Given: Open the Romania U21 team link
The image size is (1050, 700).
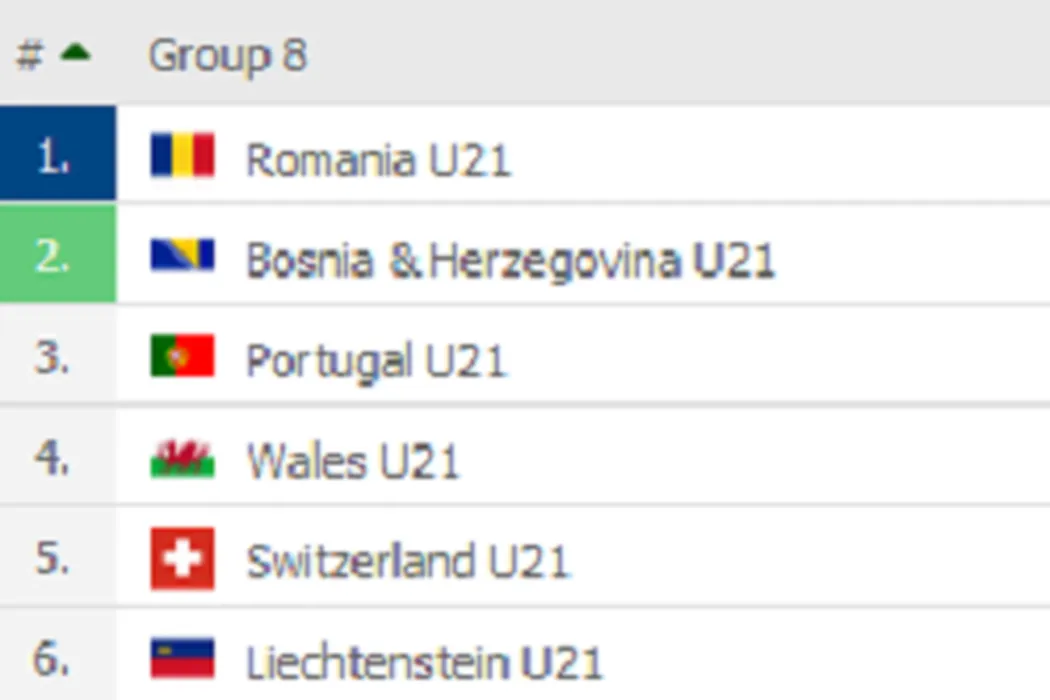Looking at the screenshot, I should click(x=378, y=160).
